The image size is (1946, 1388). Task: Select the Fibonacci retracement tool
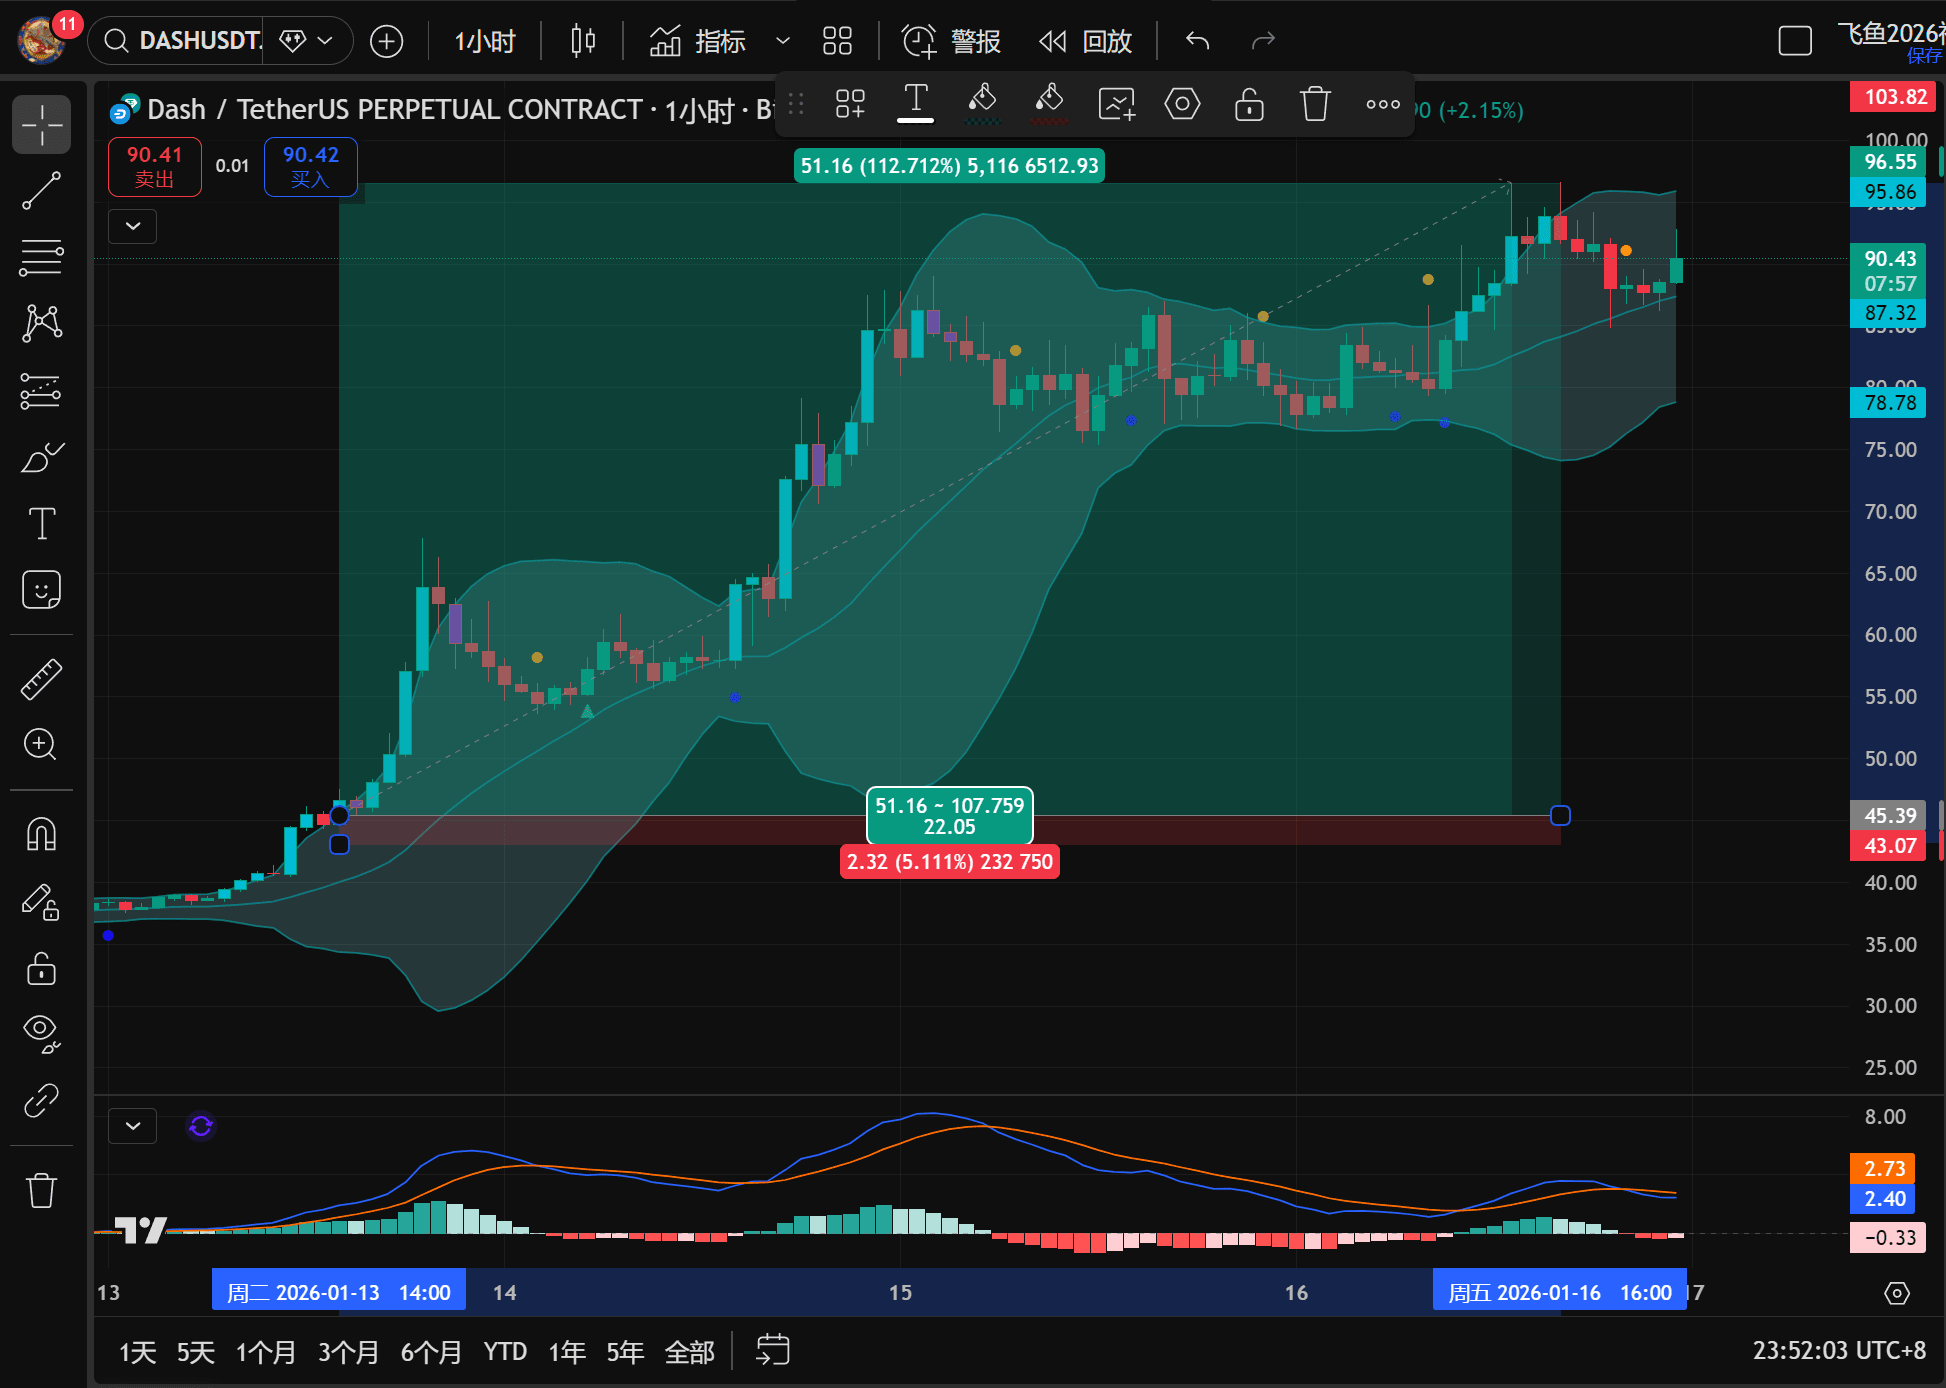pyautogui.click(x=42, y=257)
